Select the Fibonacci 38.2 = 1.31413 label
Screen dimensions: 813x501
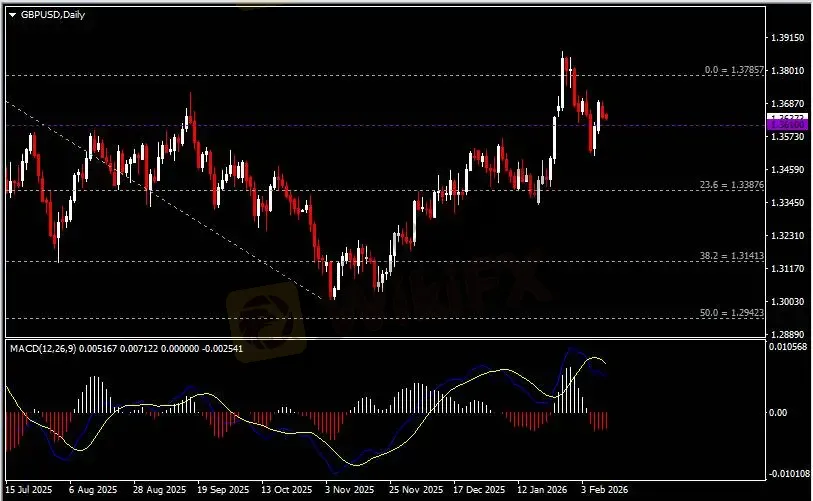pos(732,256)
